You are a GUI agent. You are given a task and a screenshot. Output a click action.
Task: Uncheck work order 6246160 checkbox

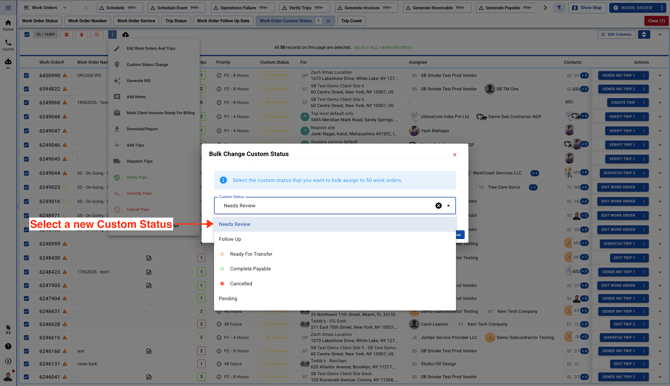tap(26, 351)
